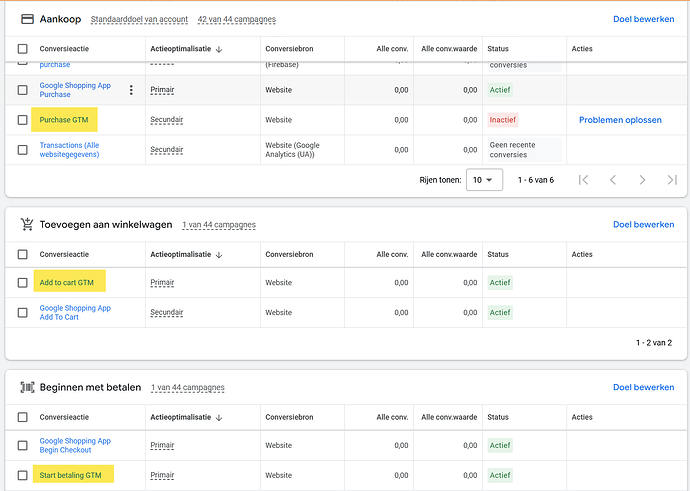
Task: Click Doel bewerken for Beginnen met betalen
Action: pos(643,387)
